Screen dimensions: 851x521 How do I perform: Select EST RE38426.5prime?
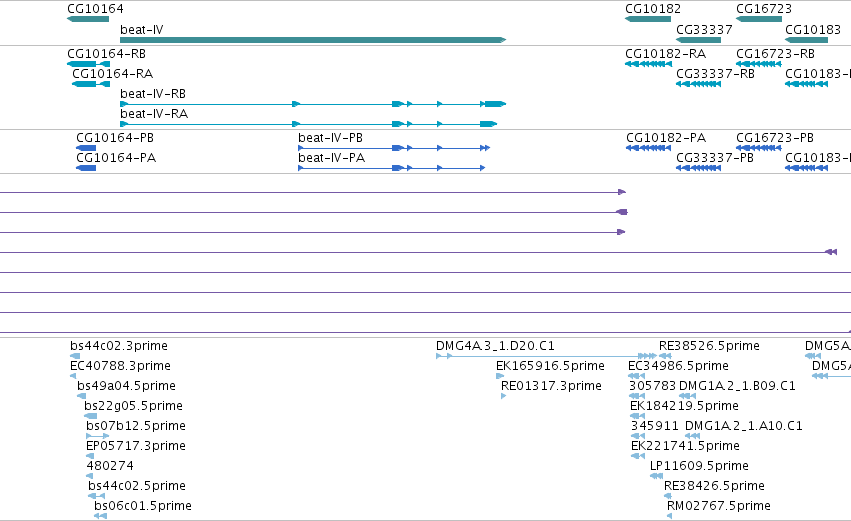(x=668, y=496)
